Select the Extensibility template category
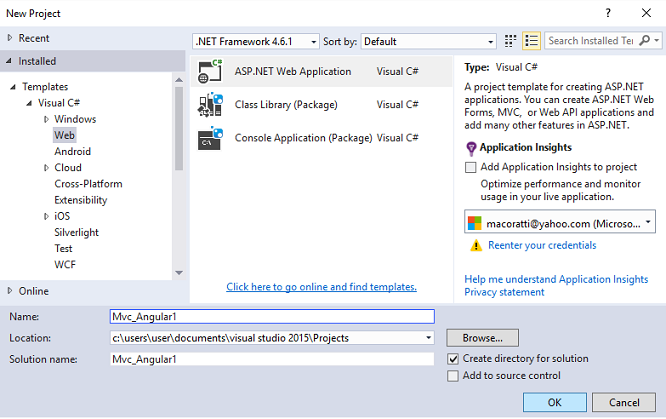This screenshot has width=666, height=419. point(81,200)
